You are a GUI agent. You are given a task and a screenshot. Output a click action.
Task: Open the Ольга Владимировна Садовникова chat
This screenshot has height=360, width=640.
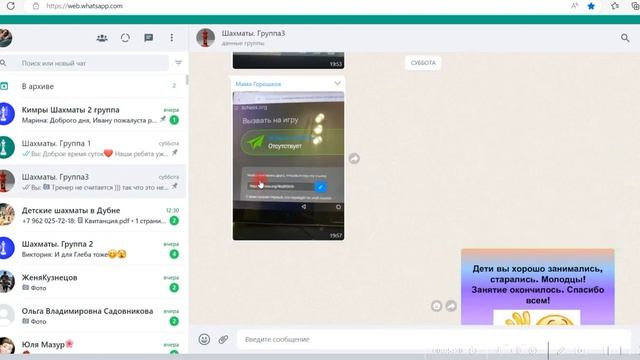tap(93, 315)
